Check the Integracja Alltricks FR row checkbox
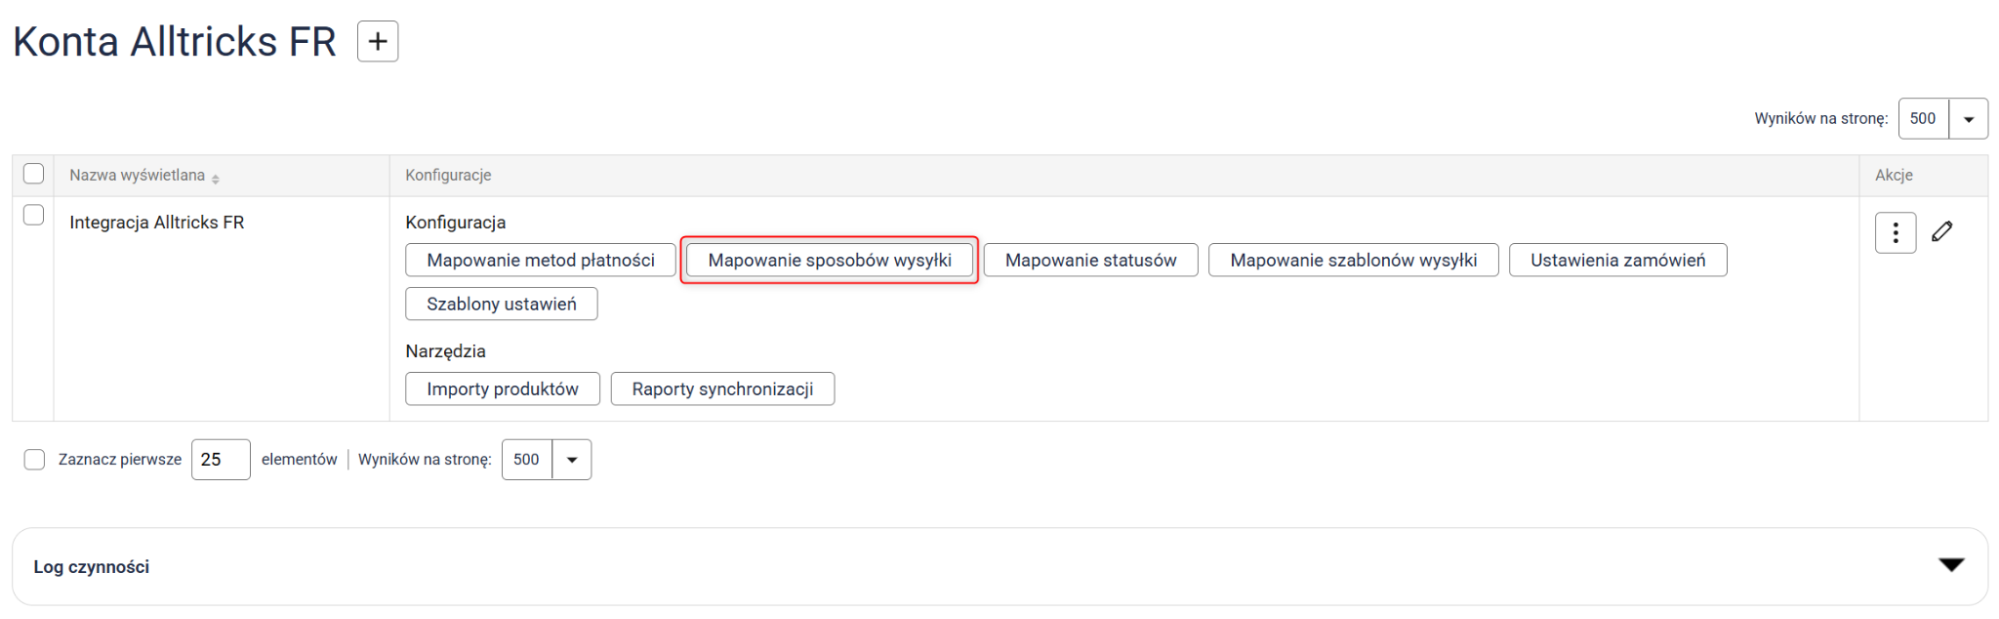The height and width of the screenshot is (619, 1999). pyautogui.click(x=34, y=215)
